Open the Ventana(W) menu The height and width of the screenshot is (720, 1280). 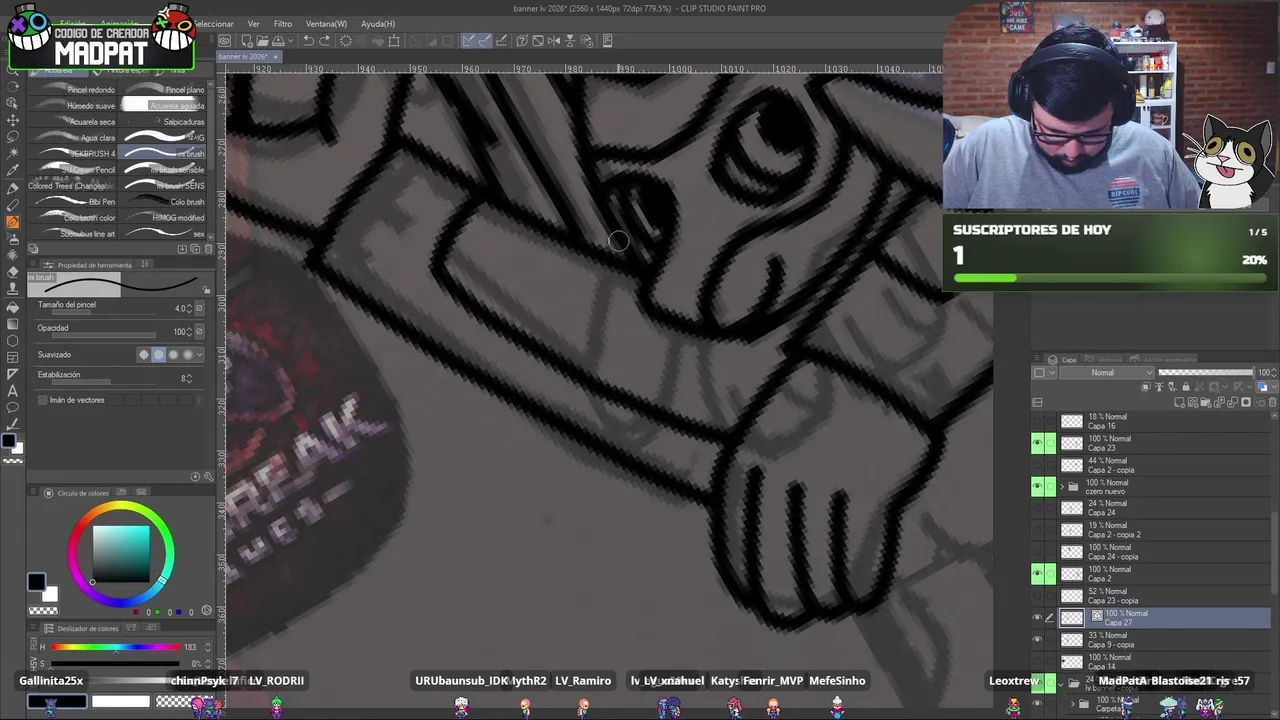[x=326, y=24]
